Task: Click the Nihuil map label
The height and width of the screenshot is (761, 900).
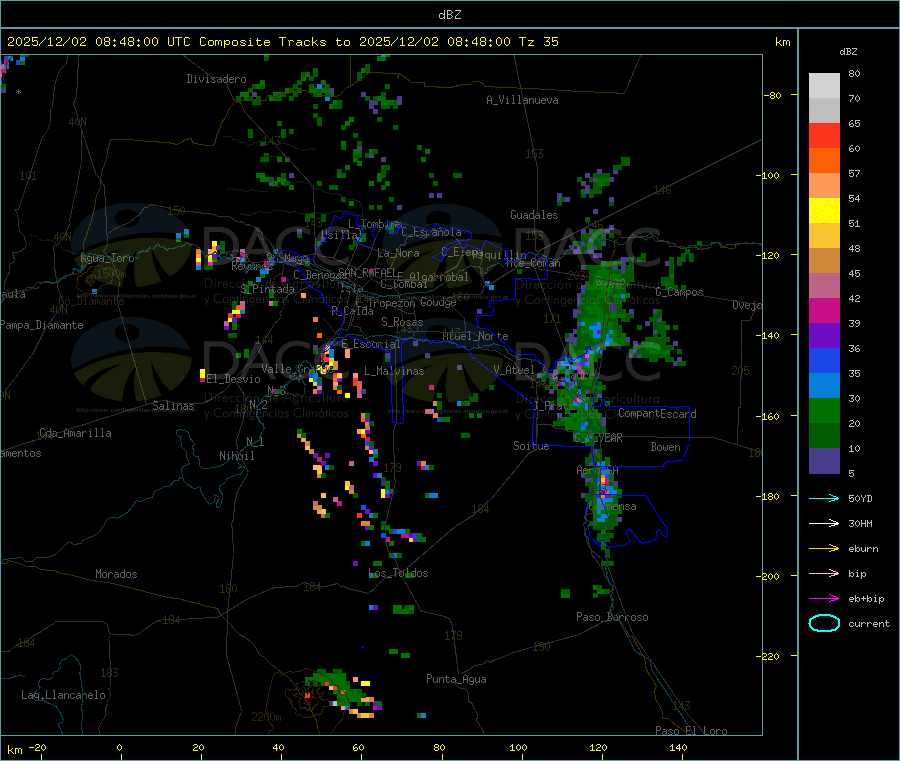Action: (236, 456)
